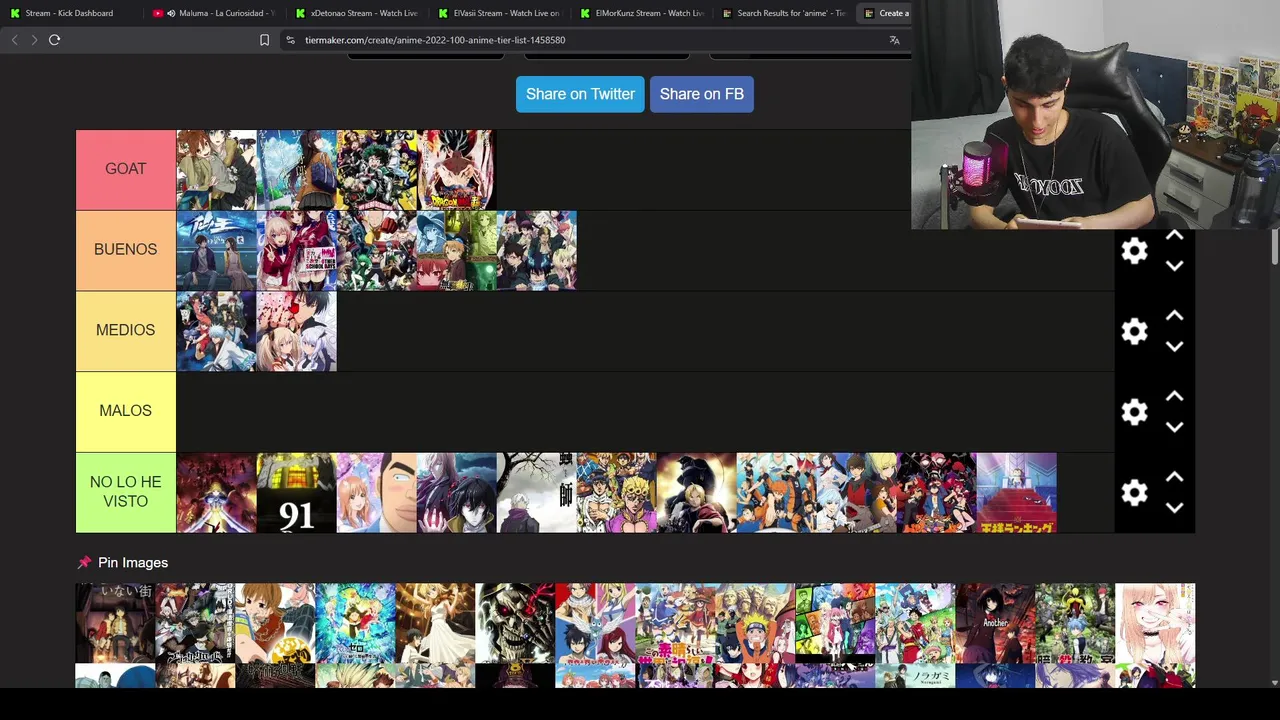This screenshot has height=720, width=1280.
Task: Pick first image in GOAT row
Action: coord(217,170)
